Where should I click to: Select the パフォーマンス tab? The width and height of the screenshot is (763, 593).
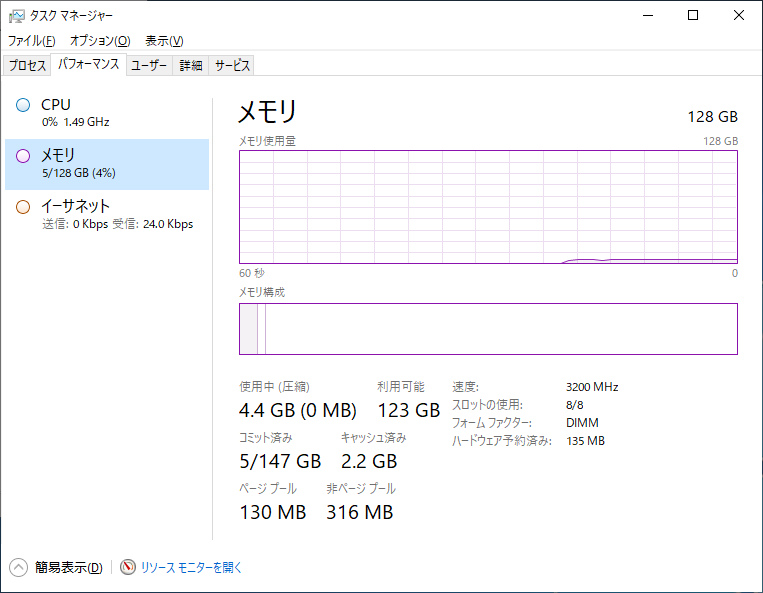(x=88, y=65)
